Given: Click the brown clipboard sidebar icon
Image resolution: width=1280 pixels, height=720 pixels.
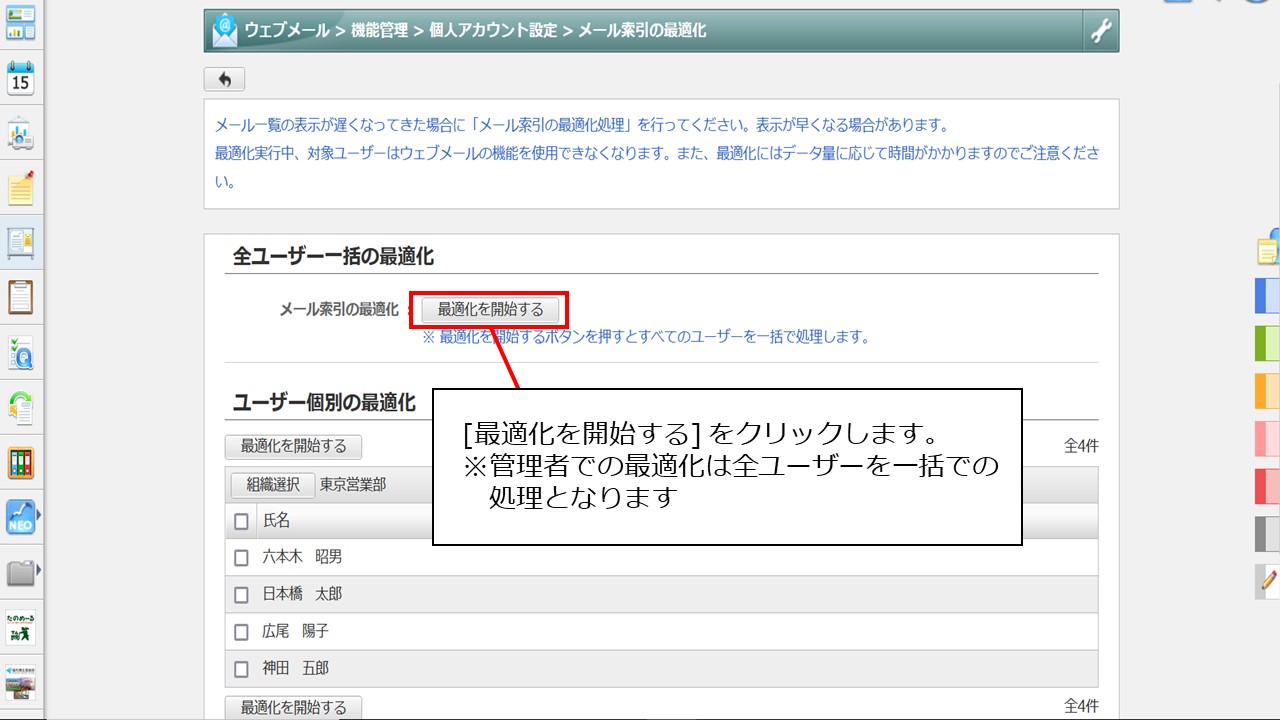Looking at the screenshot, I should [21, 297].
